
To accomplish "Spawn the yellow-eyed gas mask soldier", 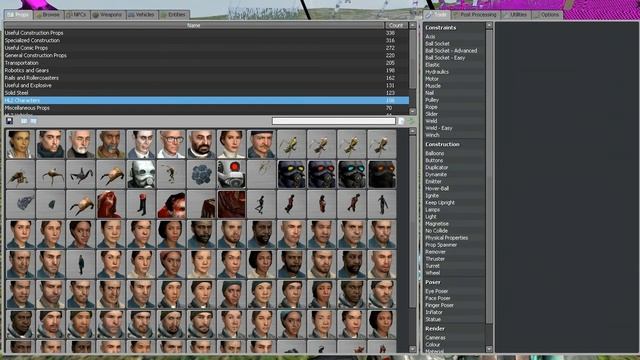I will (291, 174).
